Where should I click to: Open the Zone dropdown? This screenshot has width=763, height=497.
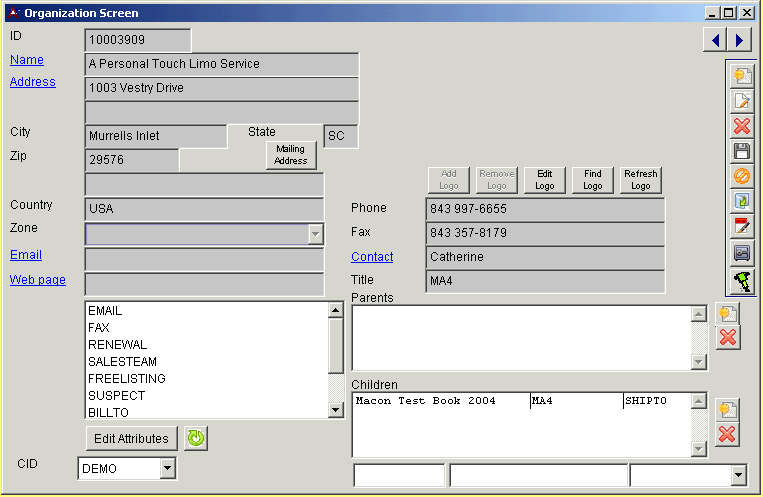(315, 233)
